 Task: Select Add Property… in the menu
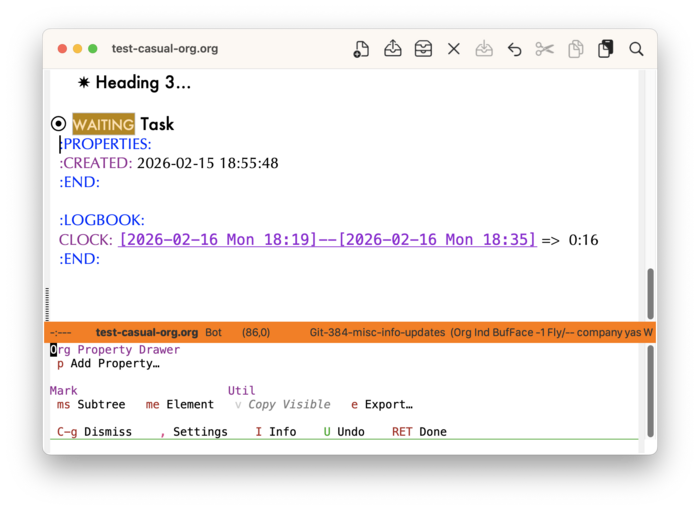click(114, 364)
